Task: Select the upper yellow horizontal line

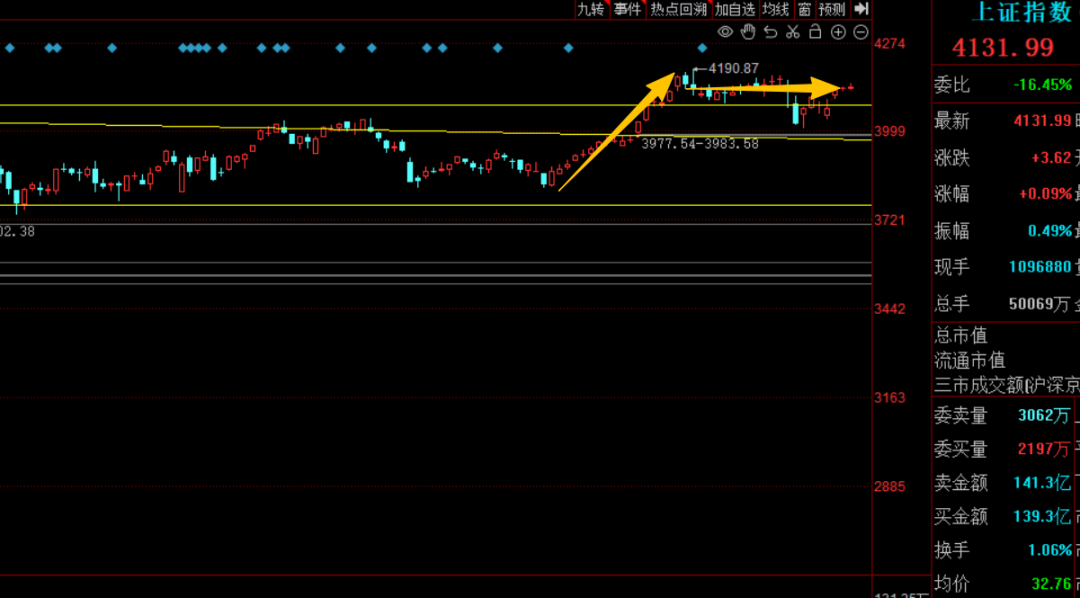Action: [435, 105]
